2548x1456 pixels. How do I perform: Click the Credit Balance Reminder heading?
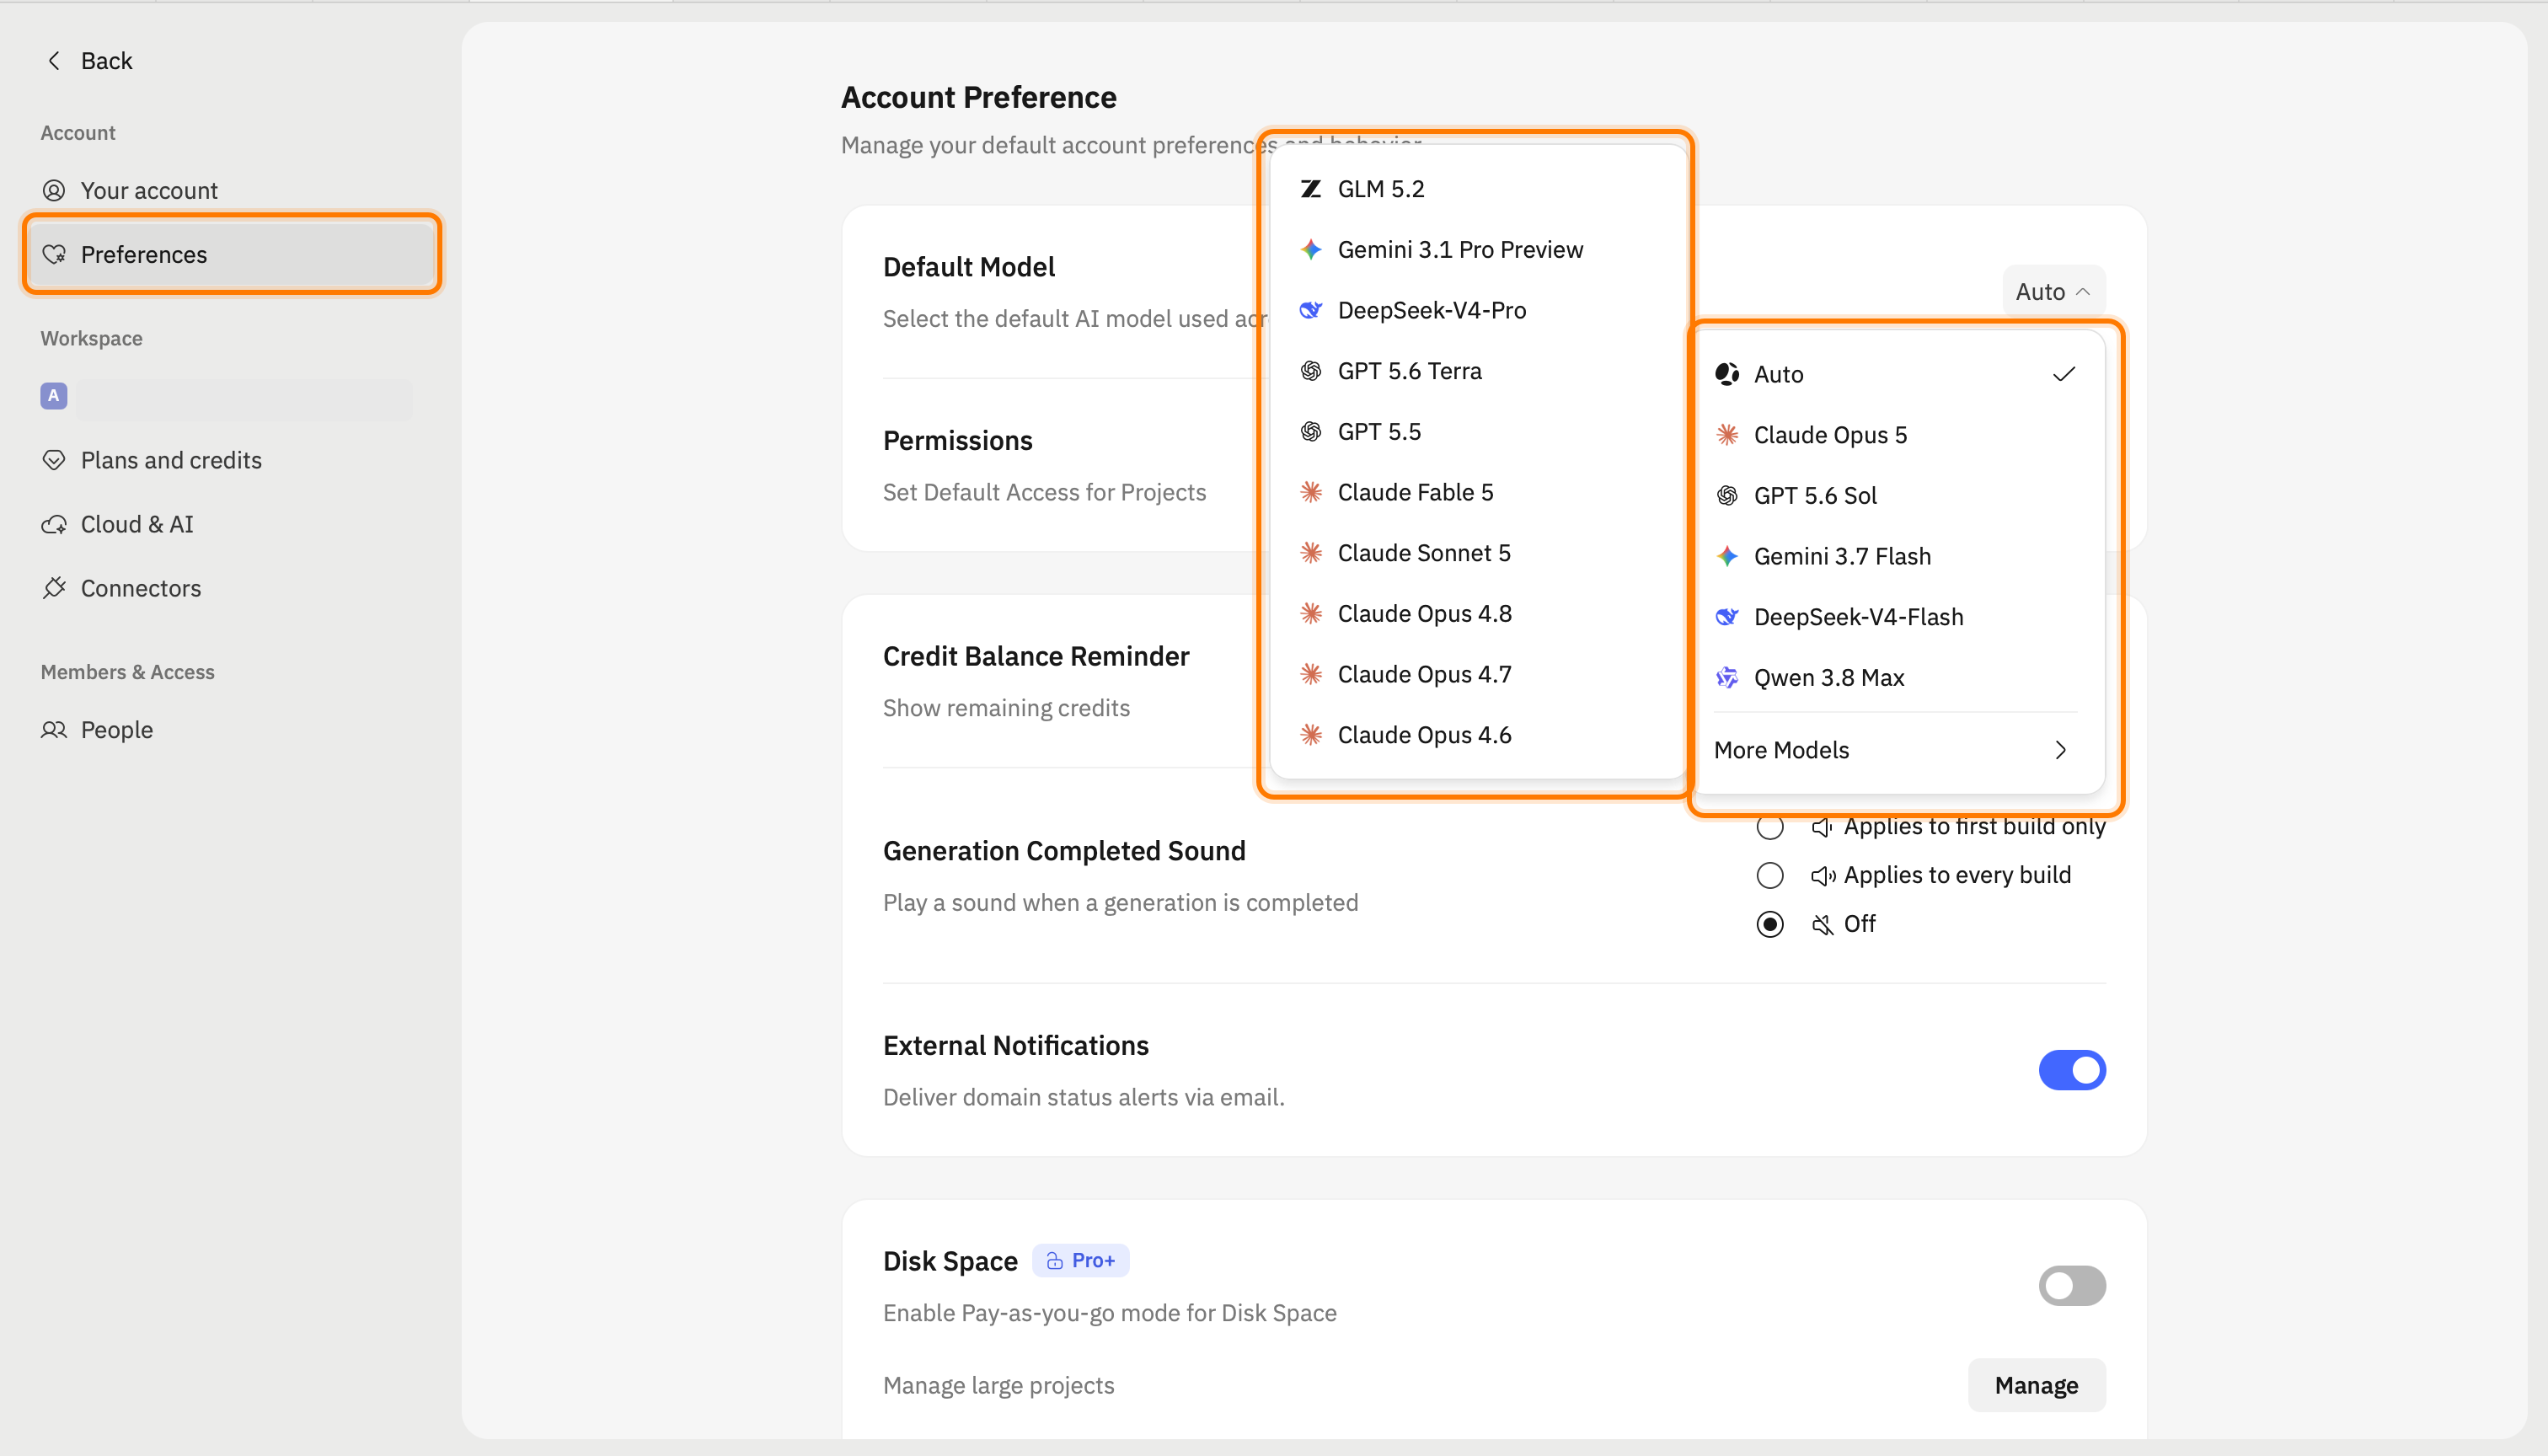tap(1036, 656)
